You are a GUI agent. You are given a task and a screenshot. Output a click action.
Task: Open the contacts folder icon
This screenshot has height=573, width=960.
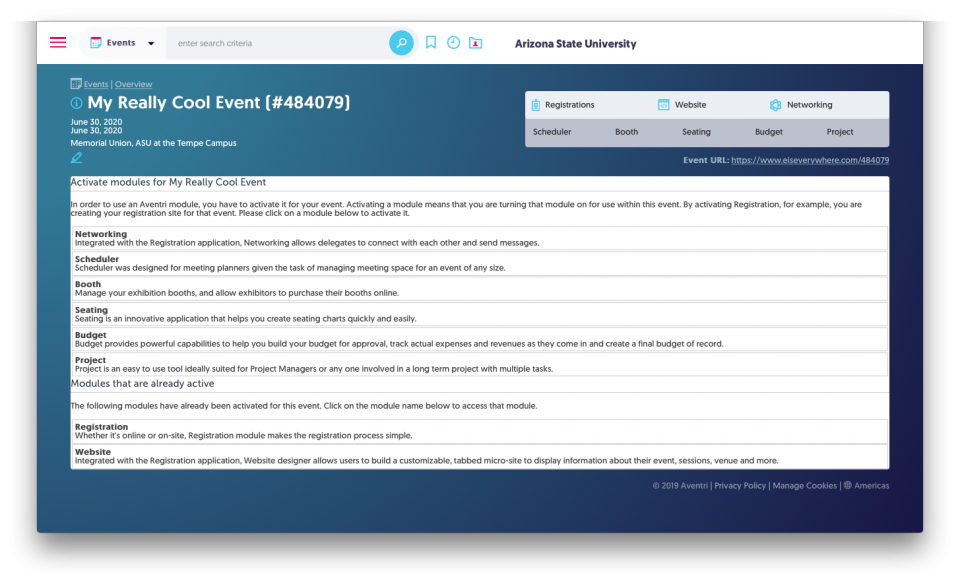tap(476, 43)
